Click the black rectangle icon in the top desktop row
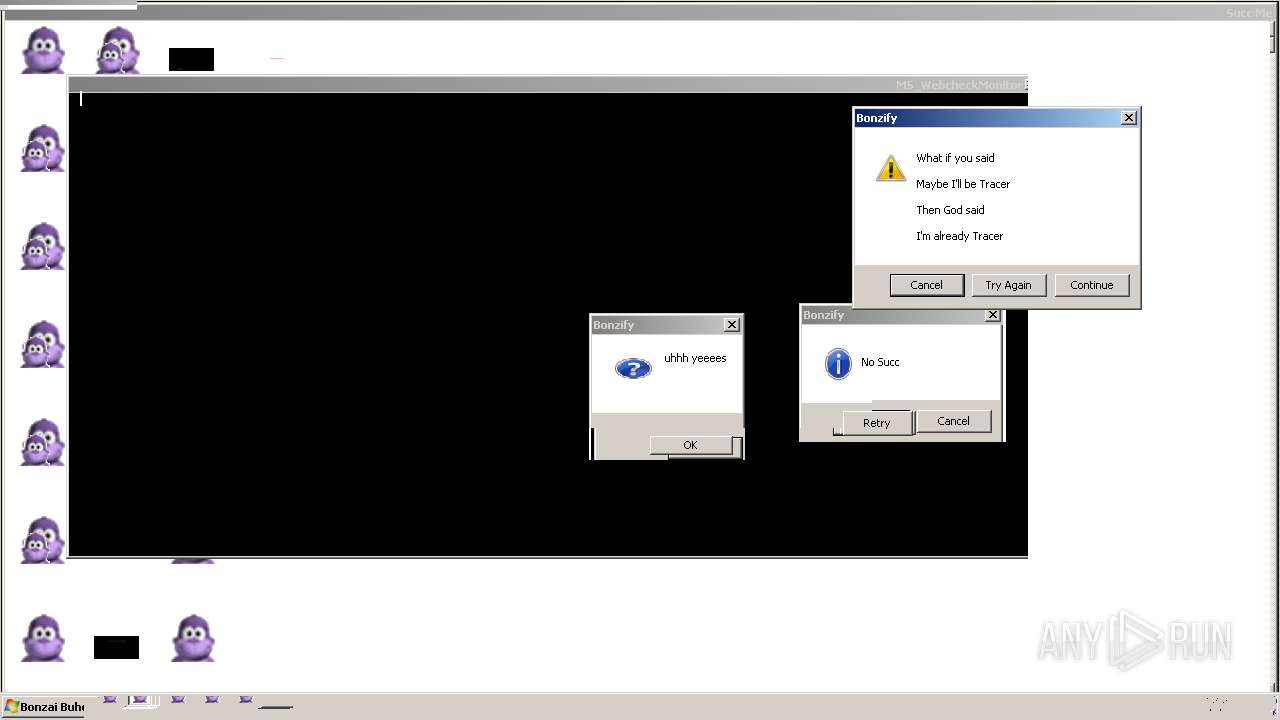1280x720 pixels. point(191,59)
